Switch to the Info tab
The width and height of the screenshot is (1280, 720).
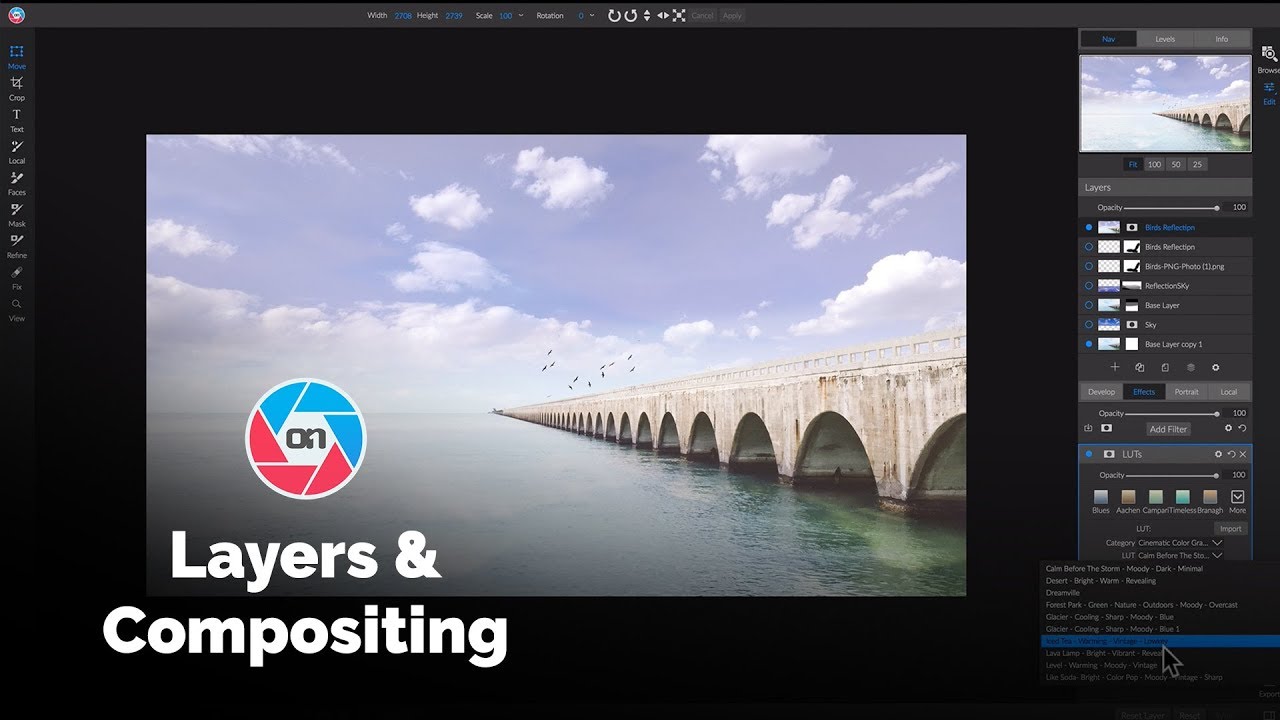coord(1222,39)
